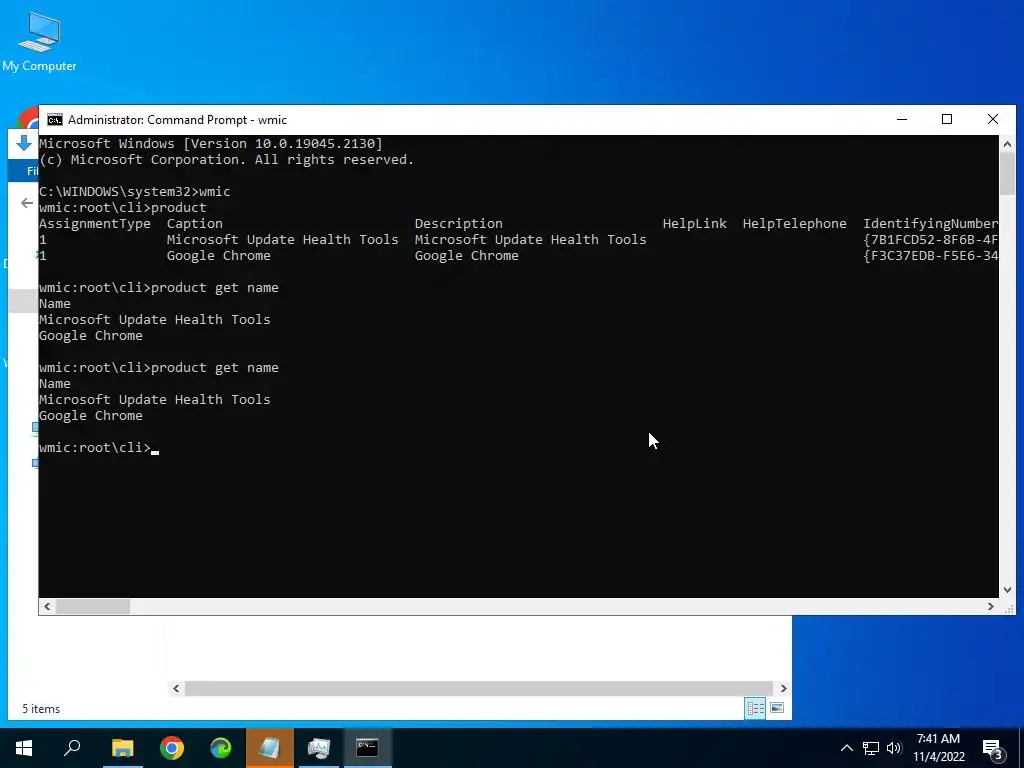Click the Caption column header text
Viewport: 1024px width, 768px height.
(195, 224)
